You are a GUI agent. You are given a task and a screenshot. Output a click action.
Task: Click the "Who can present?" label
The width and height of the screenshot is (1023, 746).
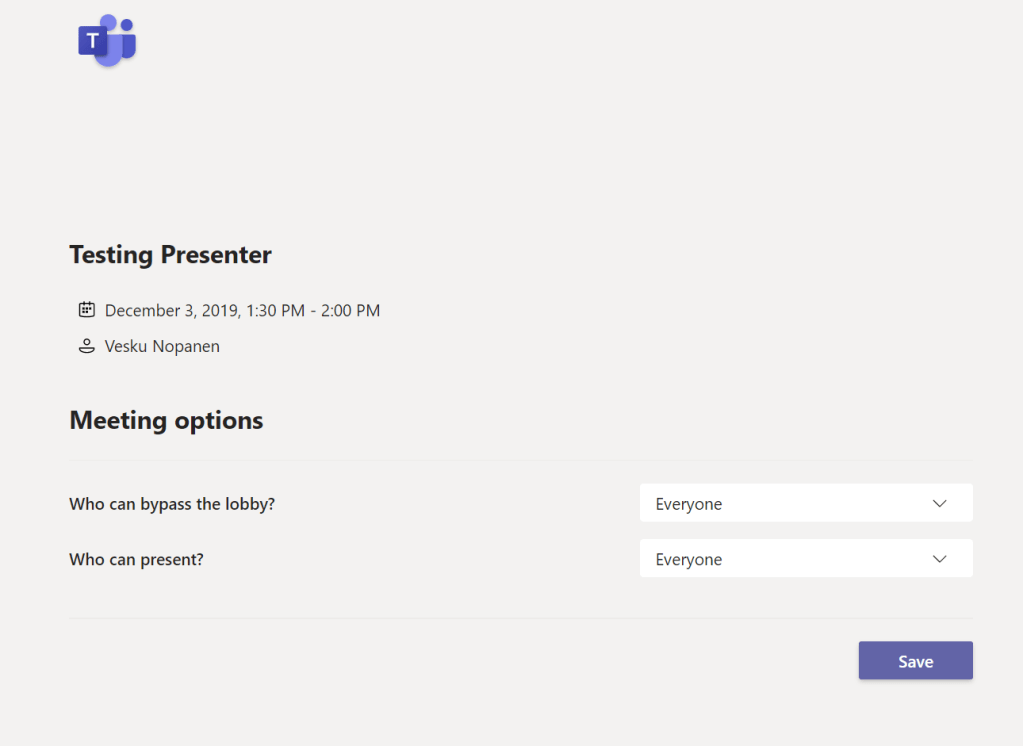click(136, 560)
